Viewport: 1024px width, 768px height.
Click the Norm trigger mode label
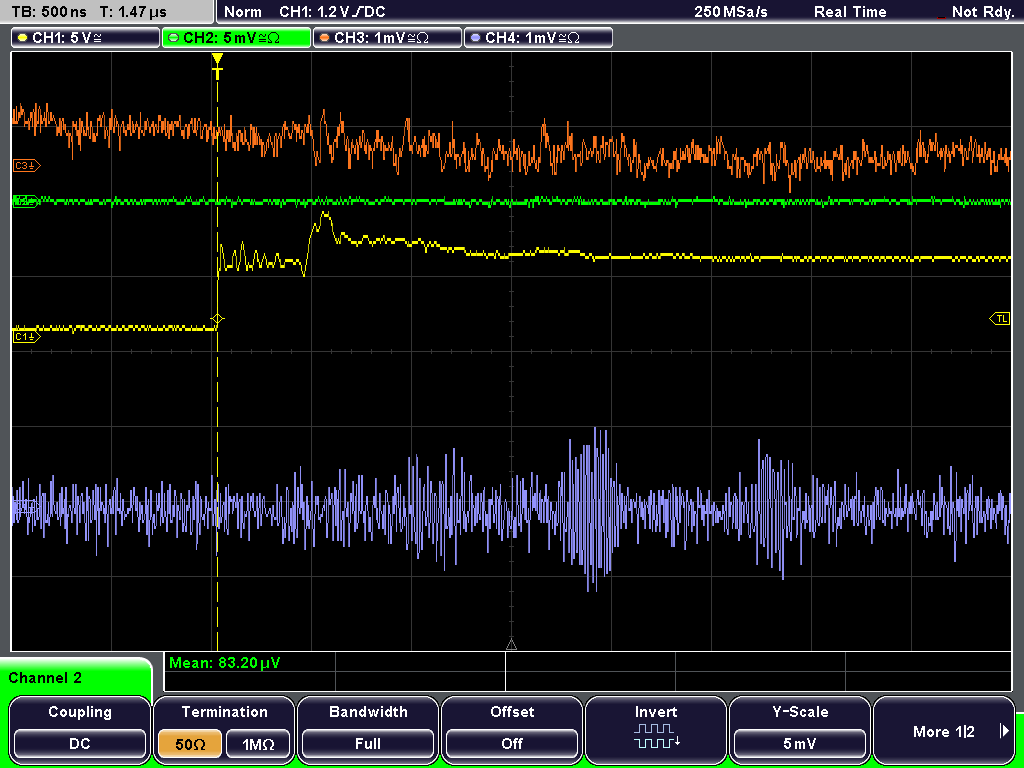click(x=242, y=12)
